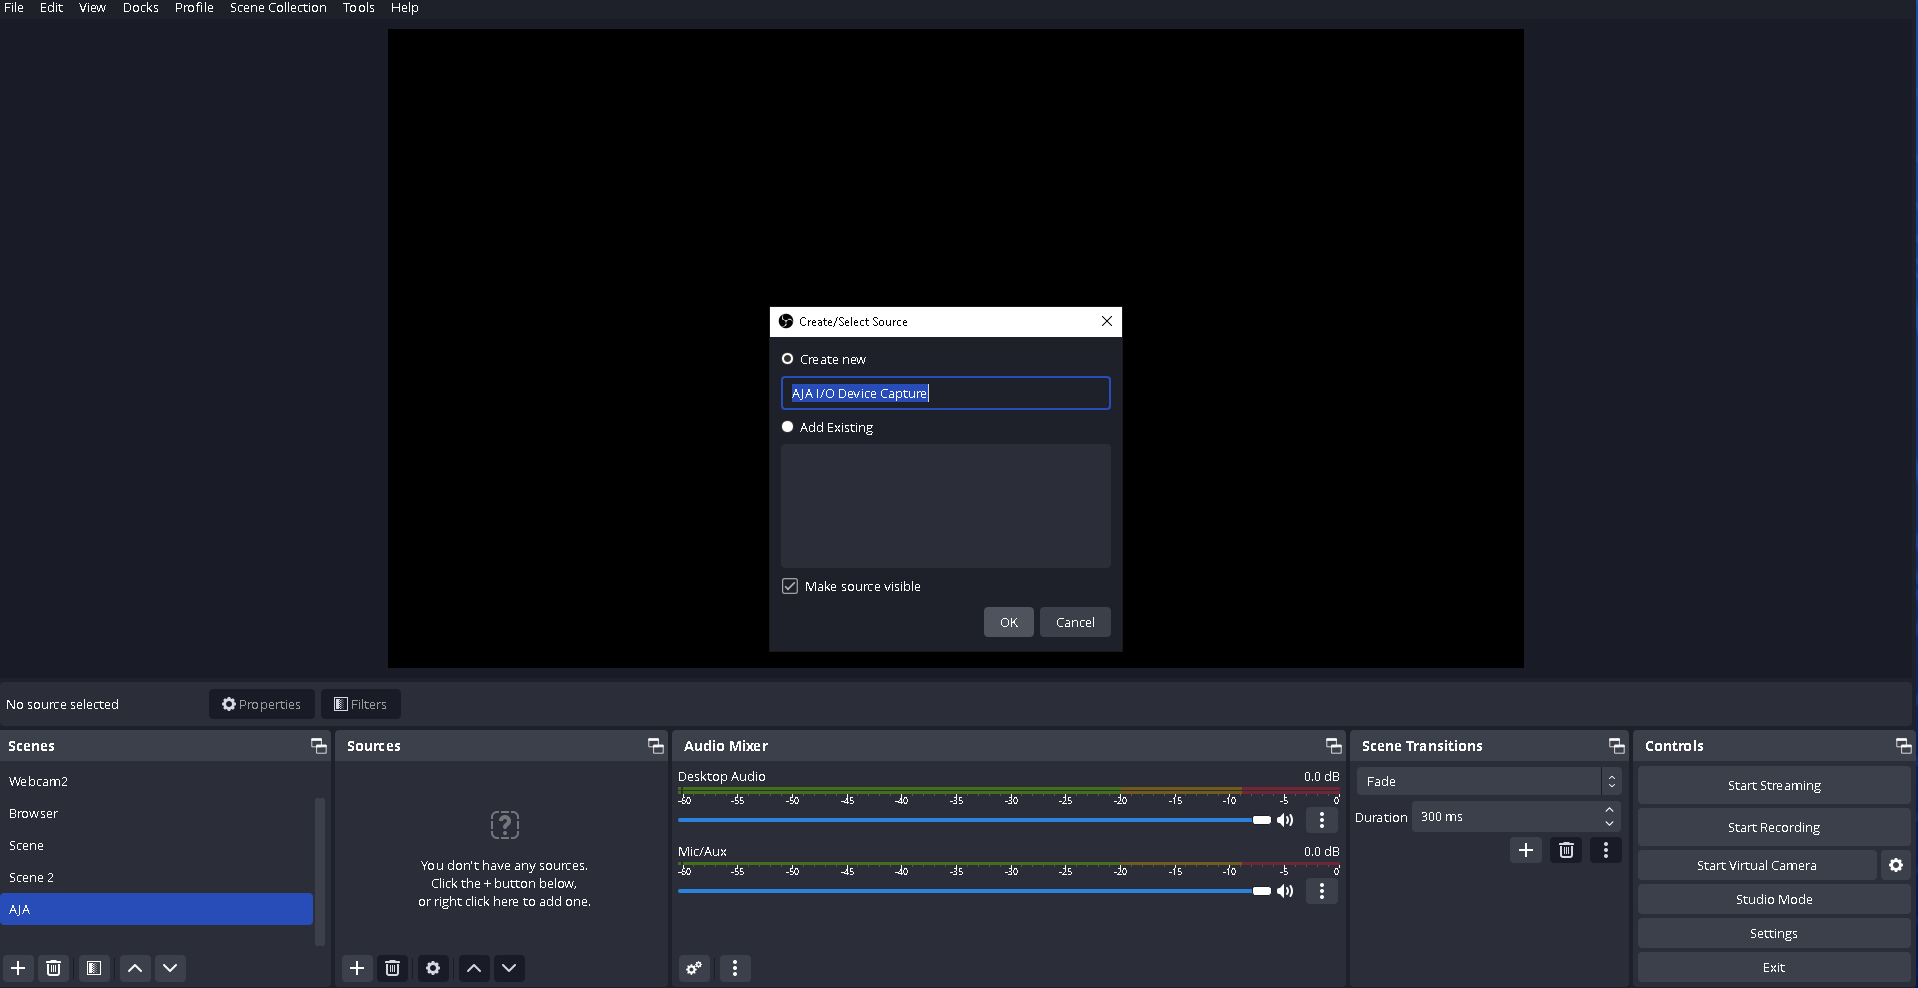Open advanced audio properties gears icon

pyautogui.click(x=694, y=968)
